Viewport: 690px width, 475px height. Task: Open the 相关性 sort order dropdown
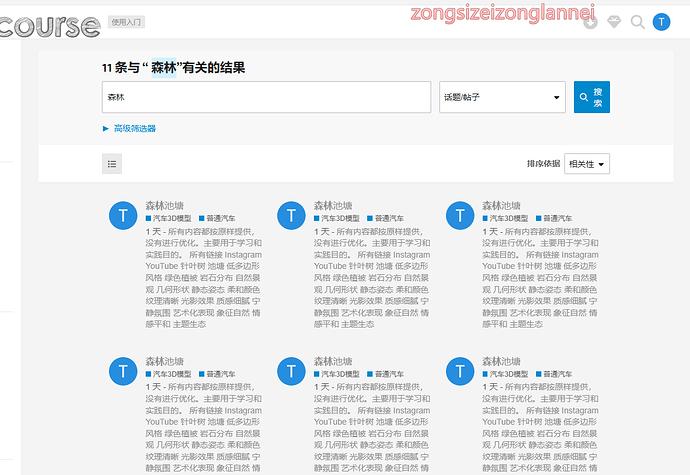pyautogui.click(x=587, y=164)
